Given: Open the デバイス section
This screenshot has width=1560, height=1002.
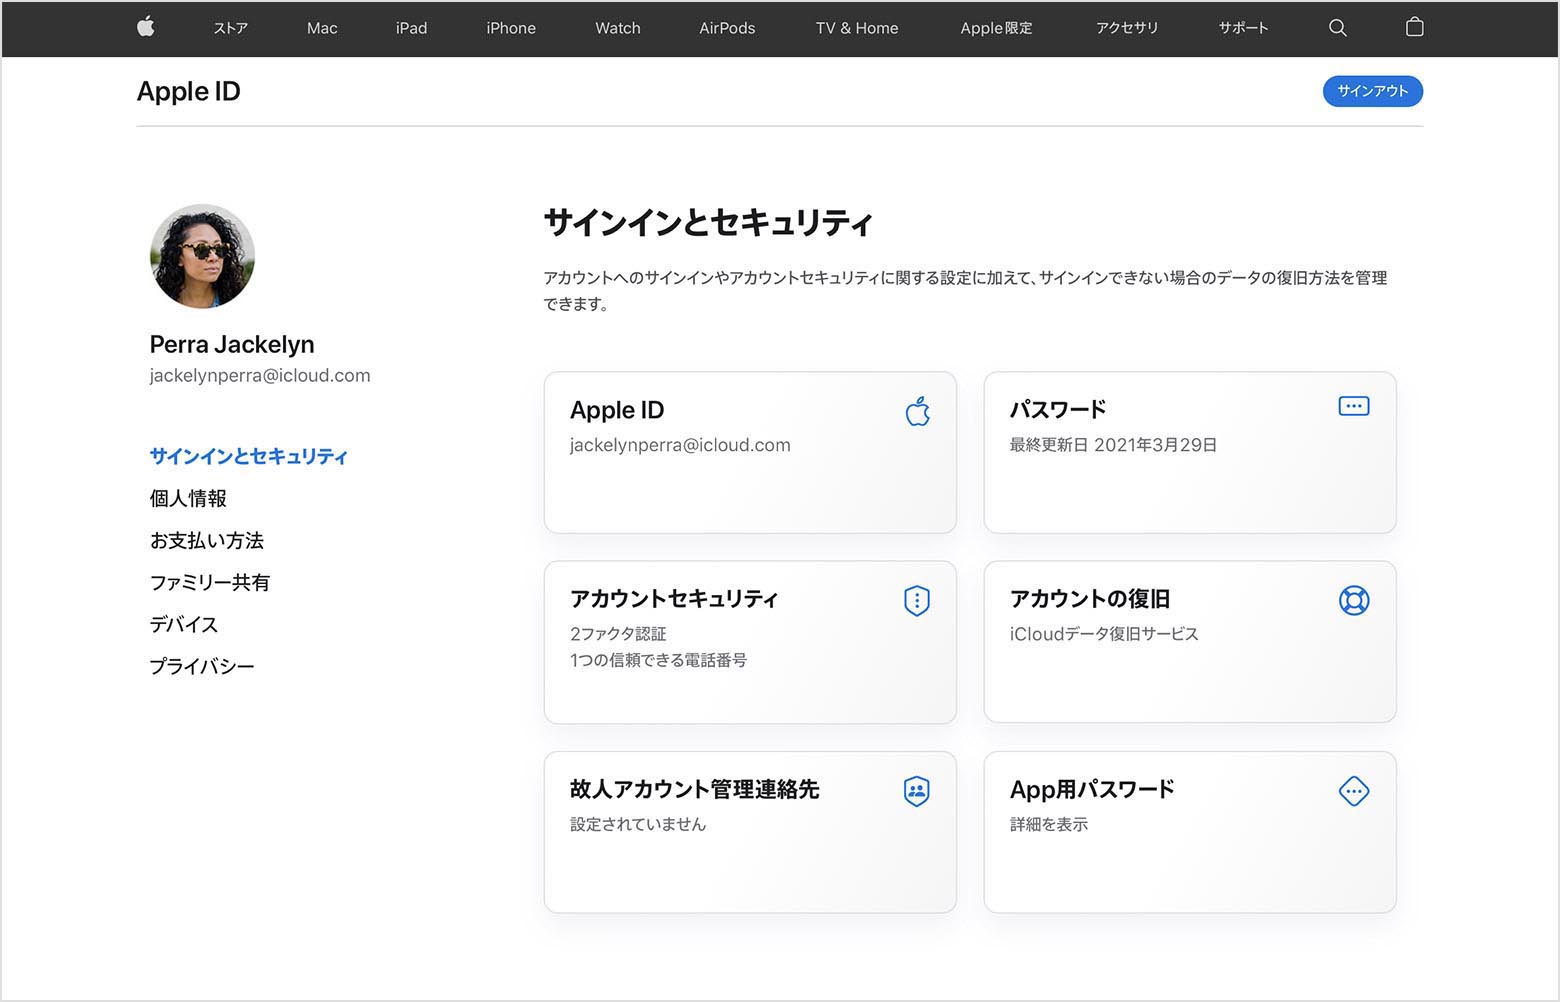Looking at the screenshot, I should tap(182, 624).
